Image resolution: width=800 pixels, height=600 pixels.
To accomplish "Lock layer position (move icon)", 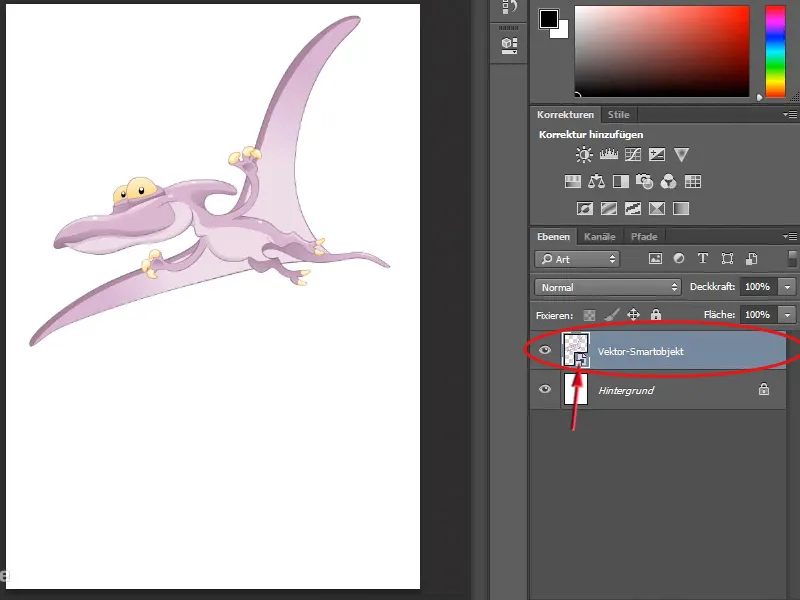I will point(633,315).
